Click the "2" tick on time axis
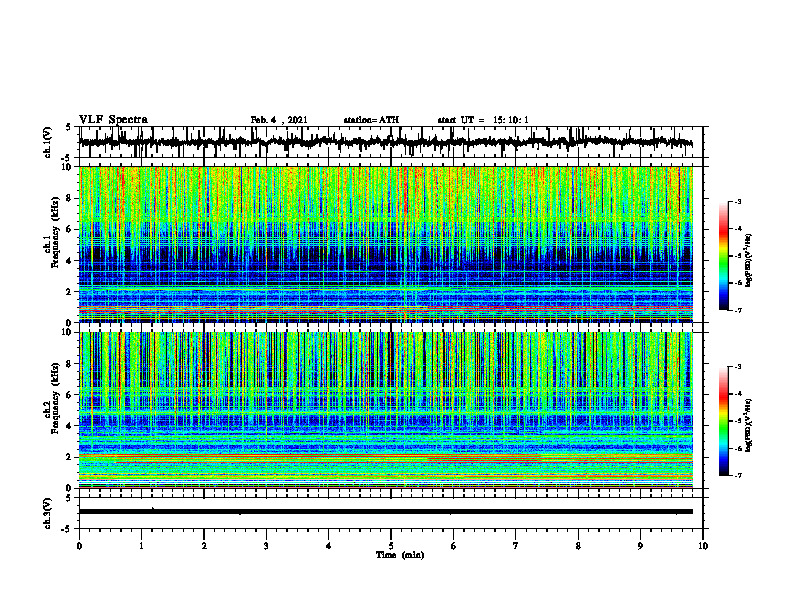This screenshot has width=792, height=612. pyautogui.click(x=204, y=546)
